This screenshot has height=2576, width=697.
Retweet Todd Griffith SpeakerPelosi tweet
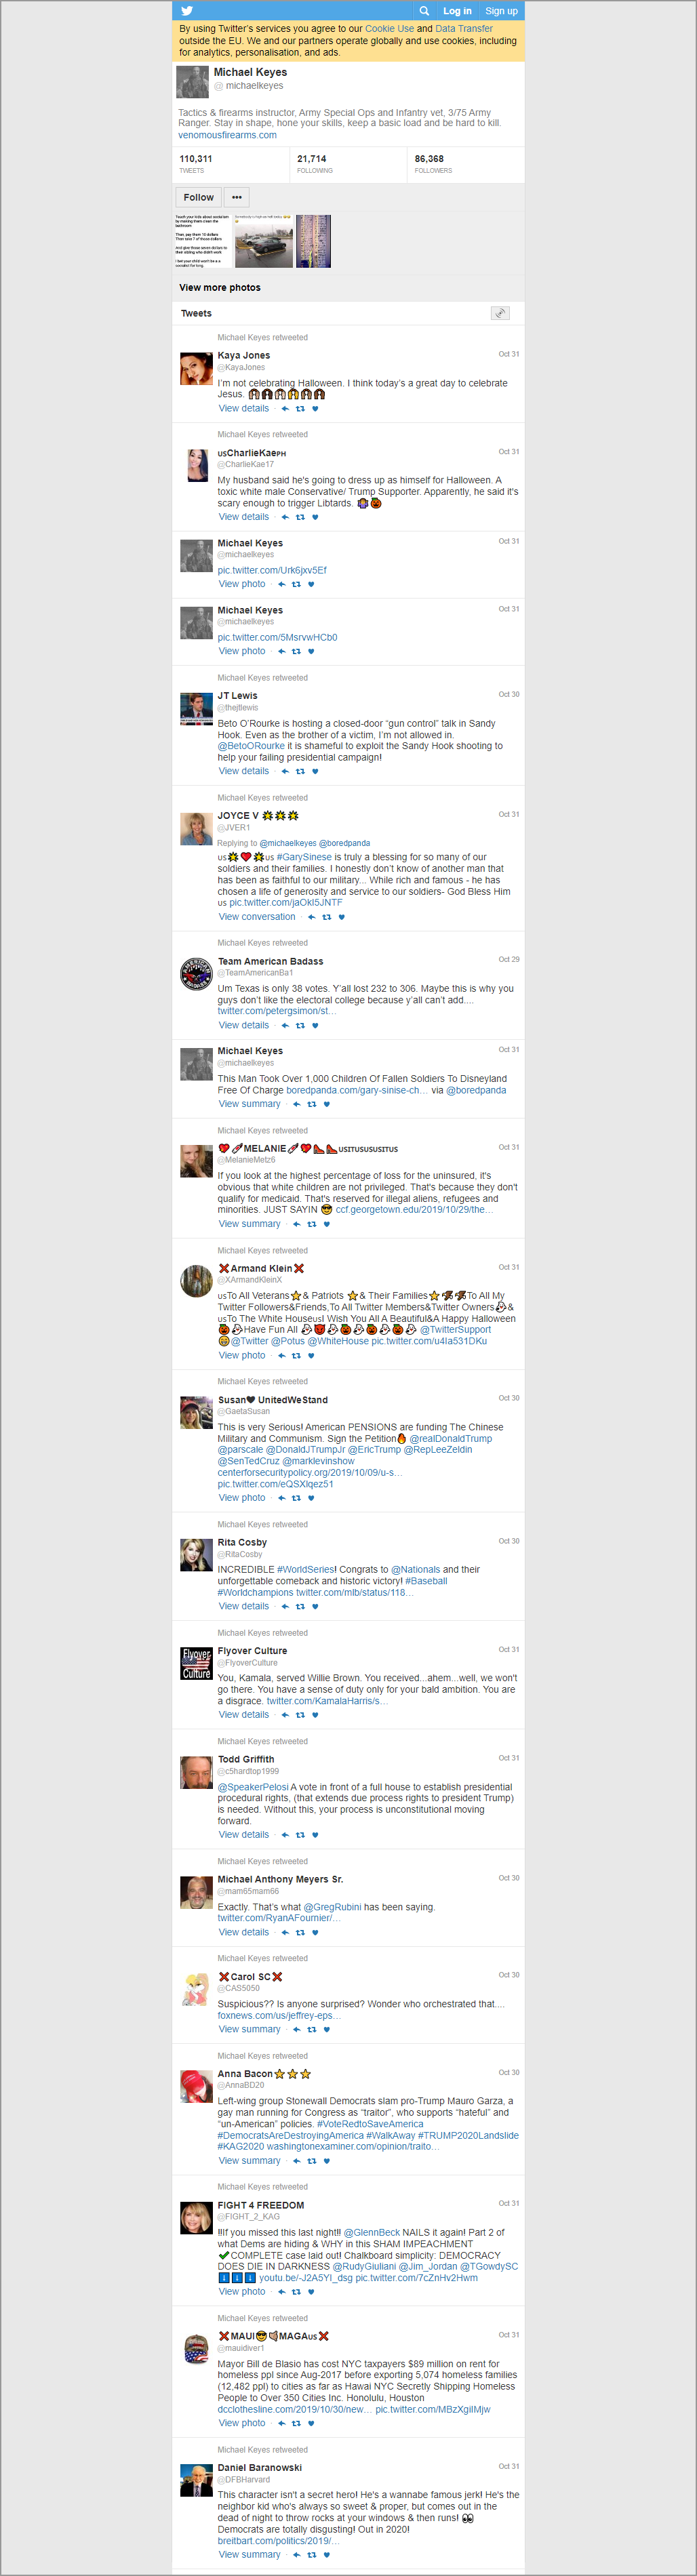click(300, 1834)
